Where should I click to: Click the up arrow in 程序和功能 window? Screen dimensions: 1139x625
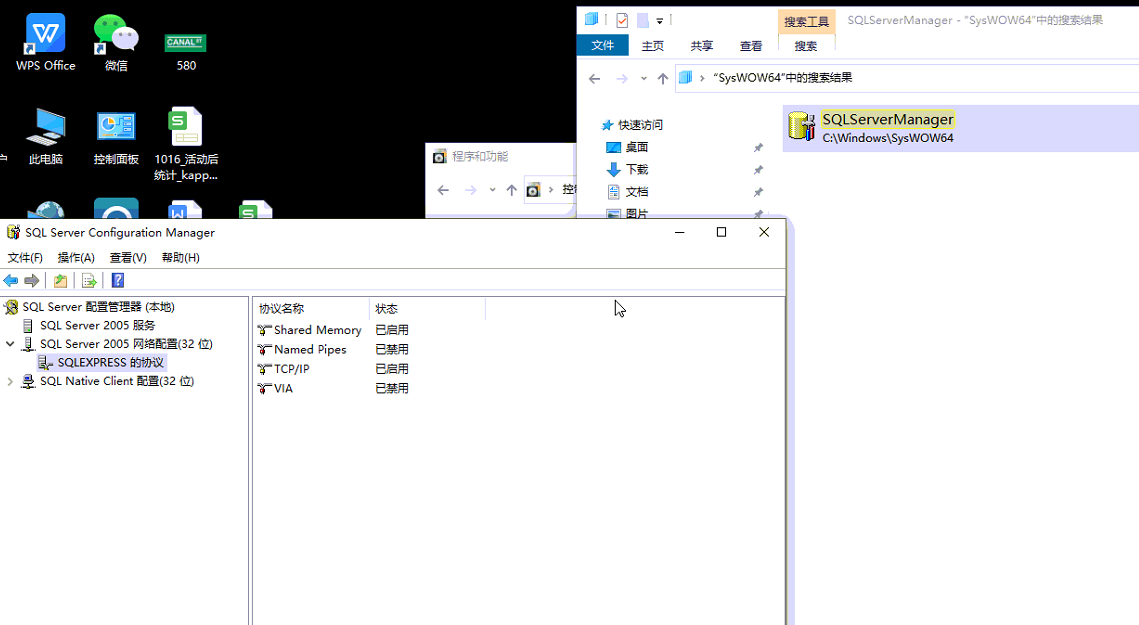point(511,190)
